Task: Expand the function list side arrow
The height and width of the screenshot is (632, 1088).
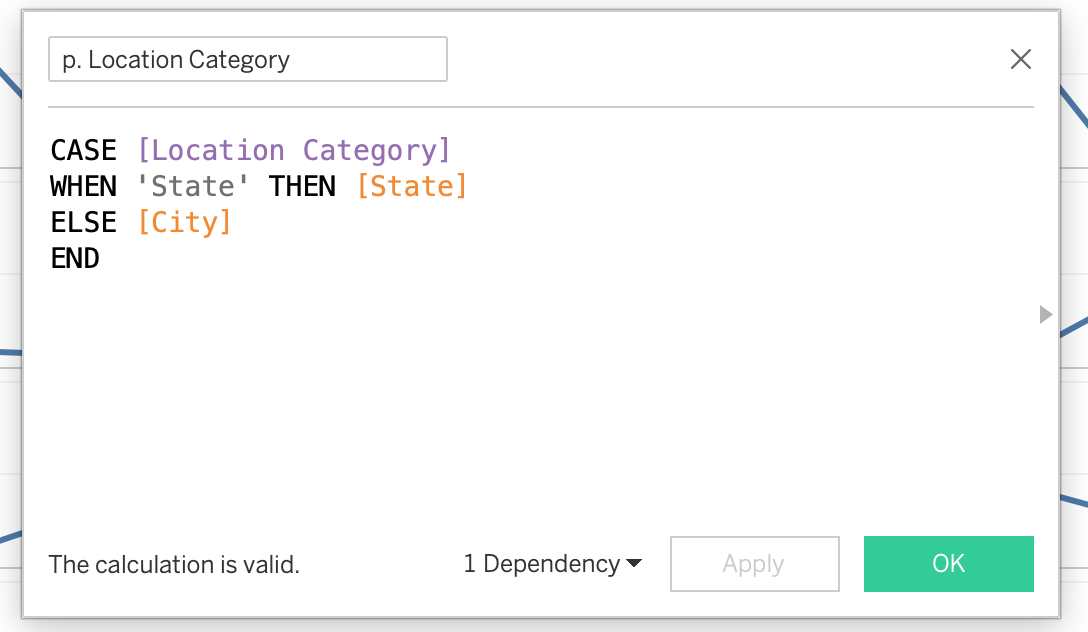Action: point(1046,315)
